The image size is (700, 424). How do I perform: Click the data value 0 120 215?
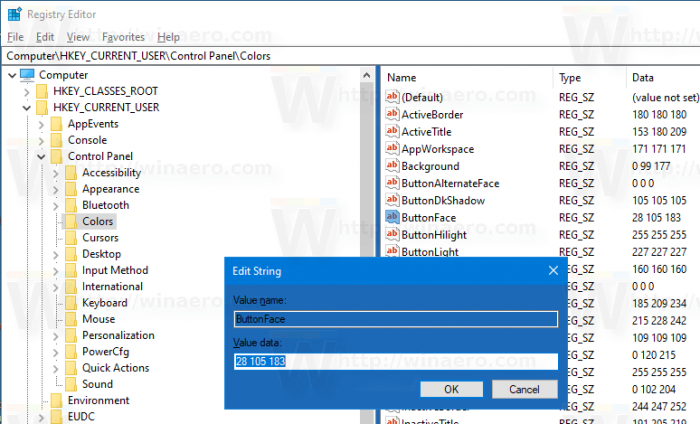(x=654, y=355)
